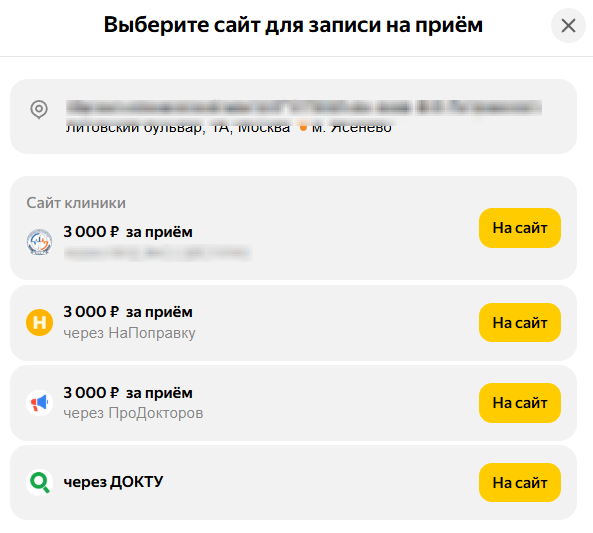Image resolution: width=593 pixels, height=533 pixels.
Task: Click the 'Сайт клиники' heading
Action: [76, 203]
